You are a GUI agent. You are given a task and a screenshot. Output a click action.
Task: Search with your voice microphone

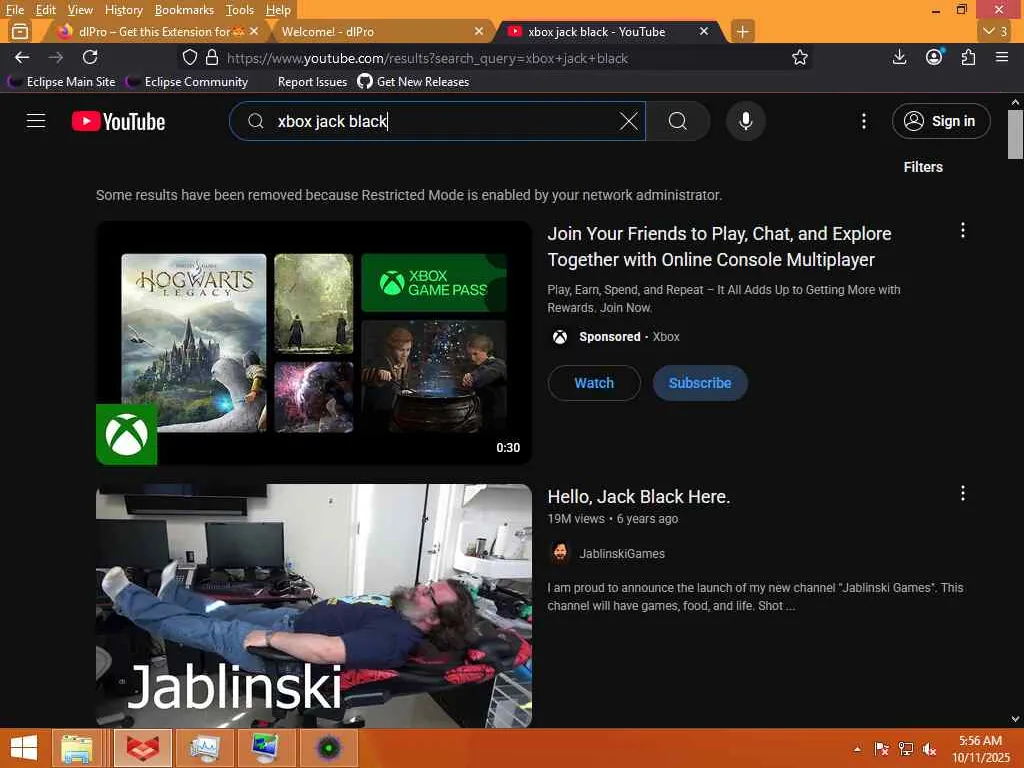coord(746,121)
